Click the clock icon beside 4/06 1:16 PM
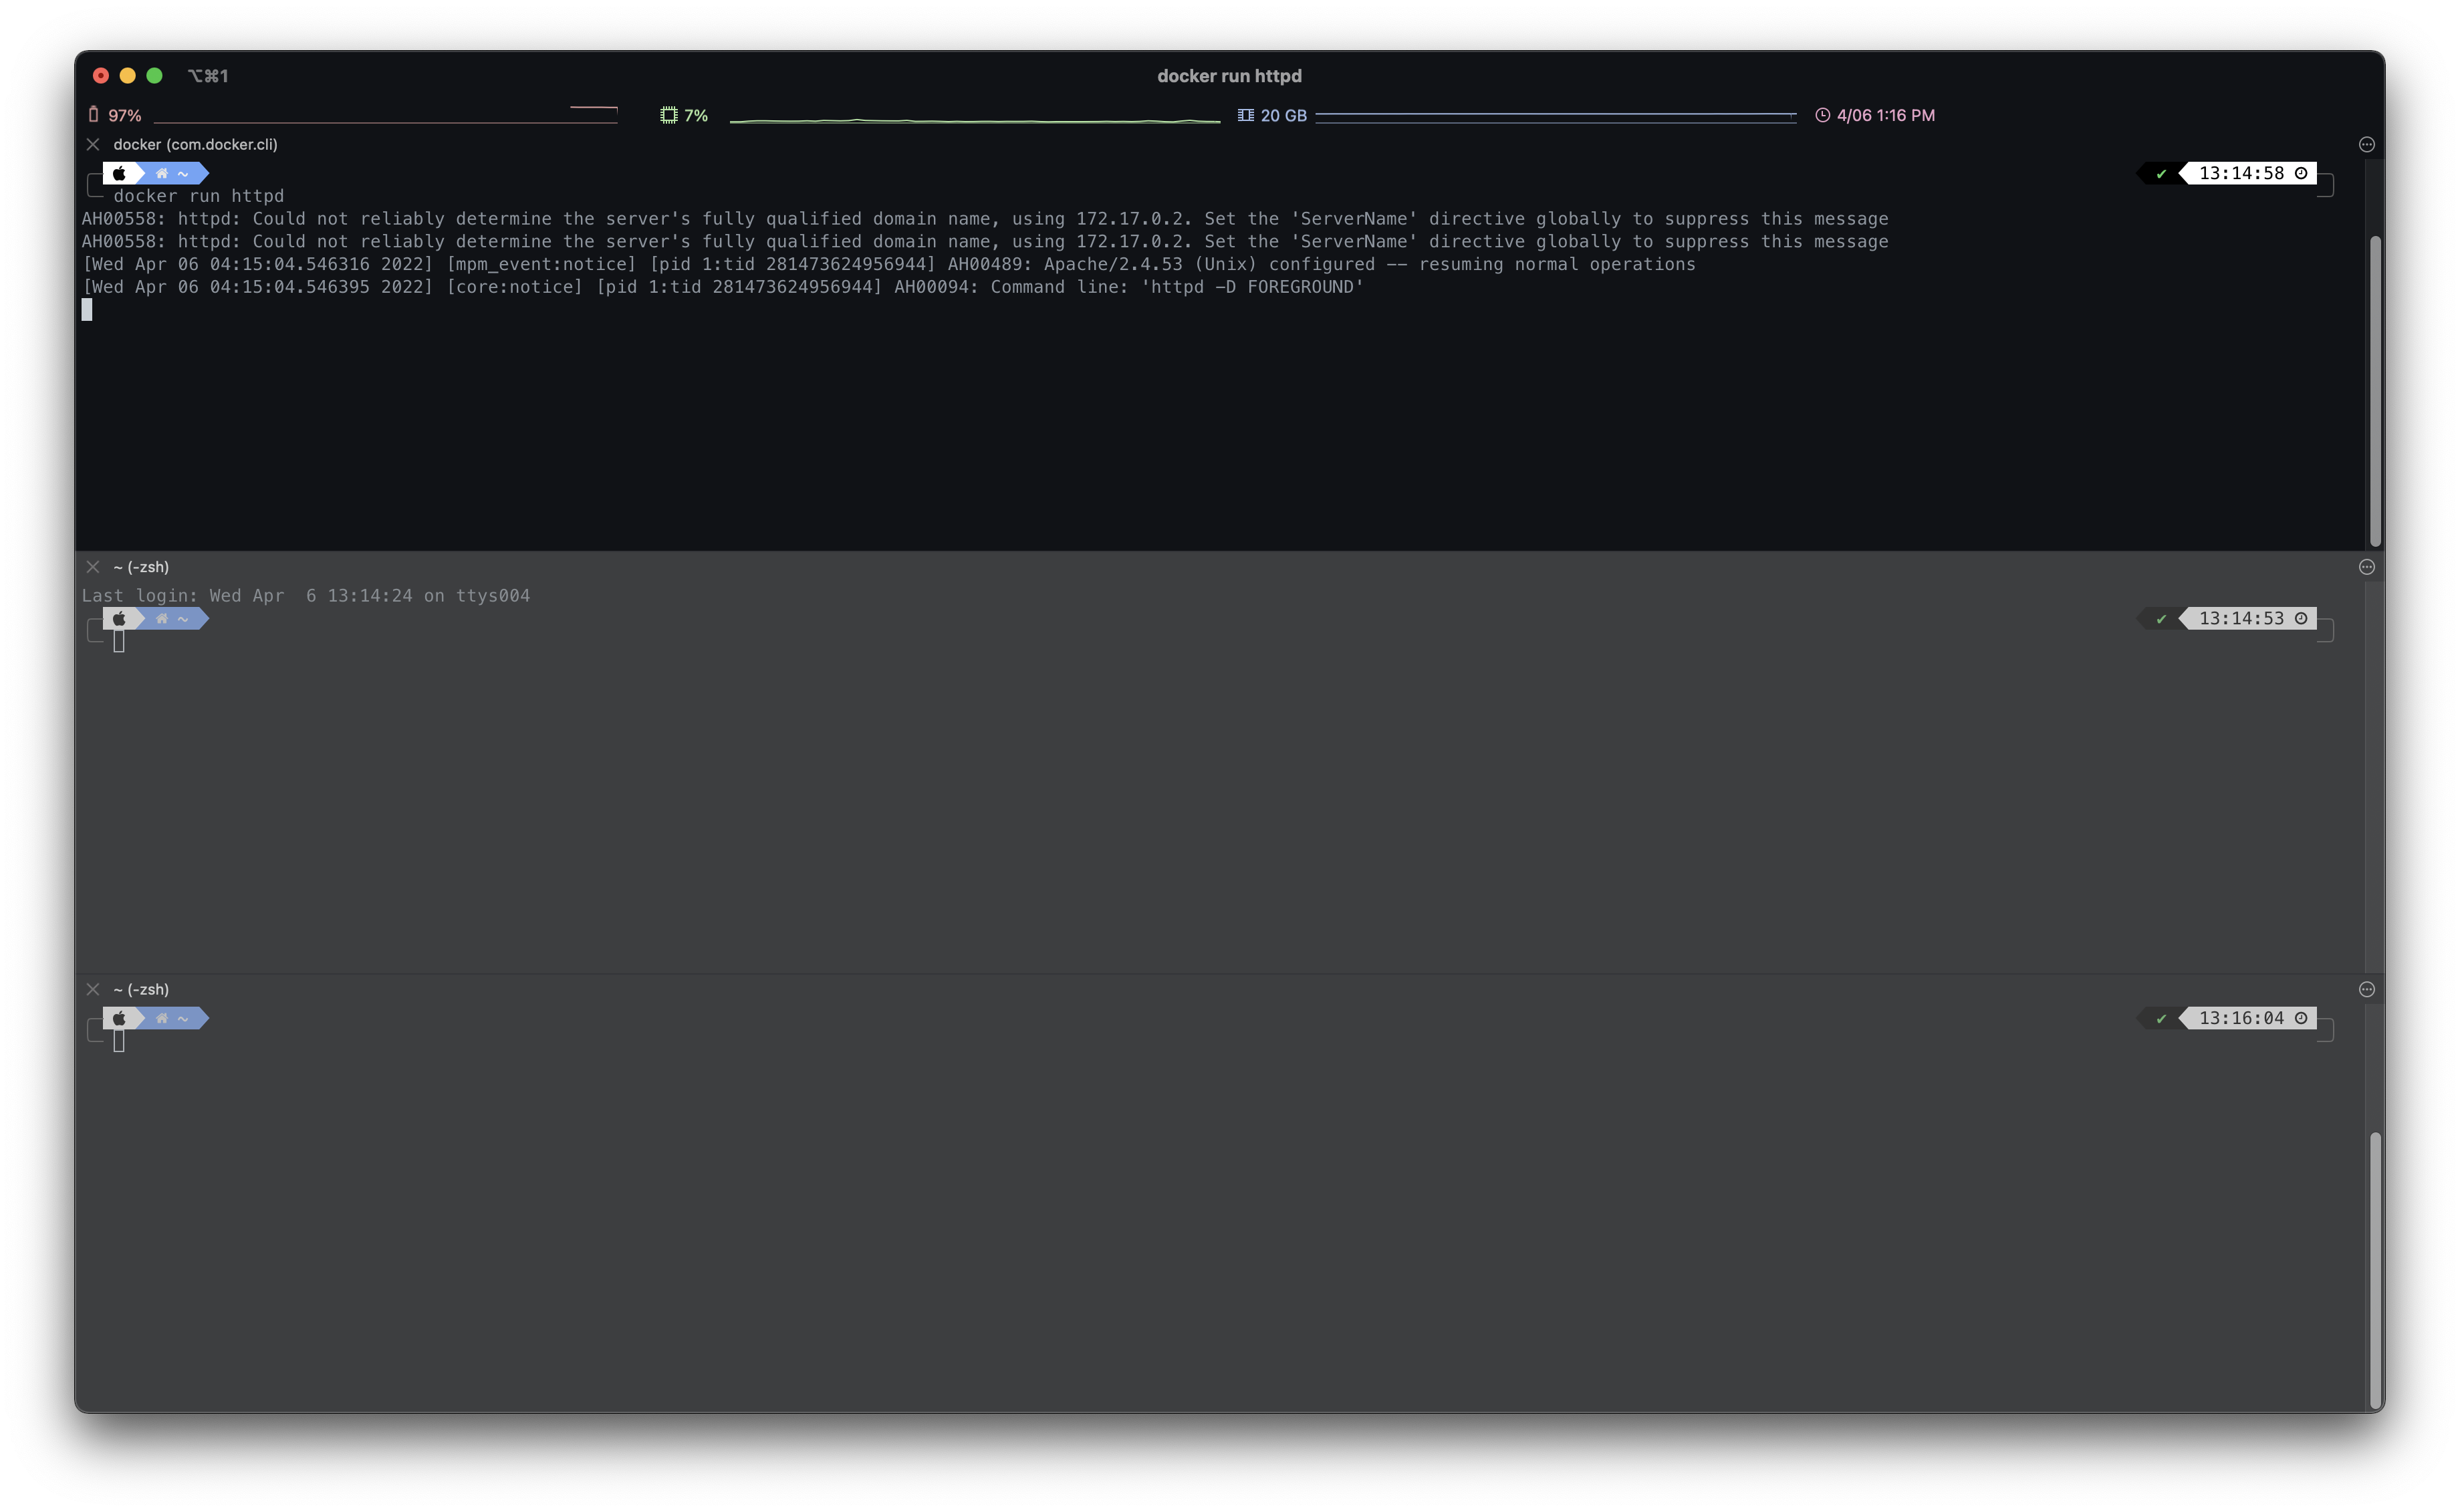The height and width of the screenshot is (1512, 2460). pos(1822,115)
